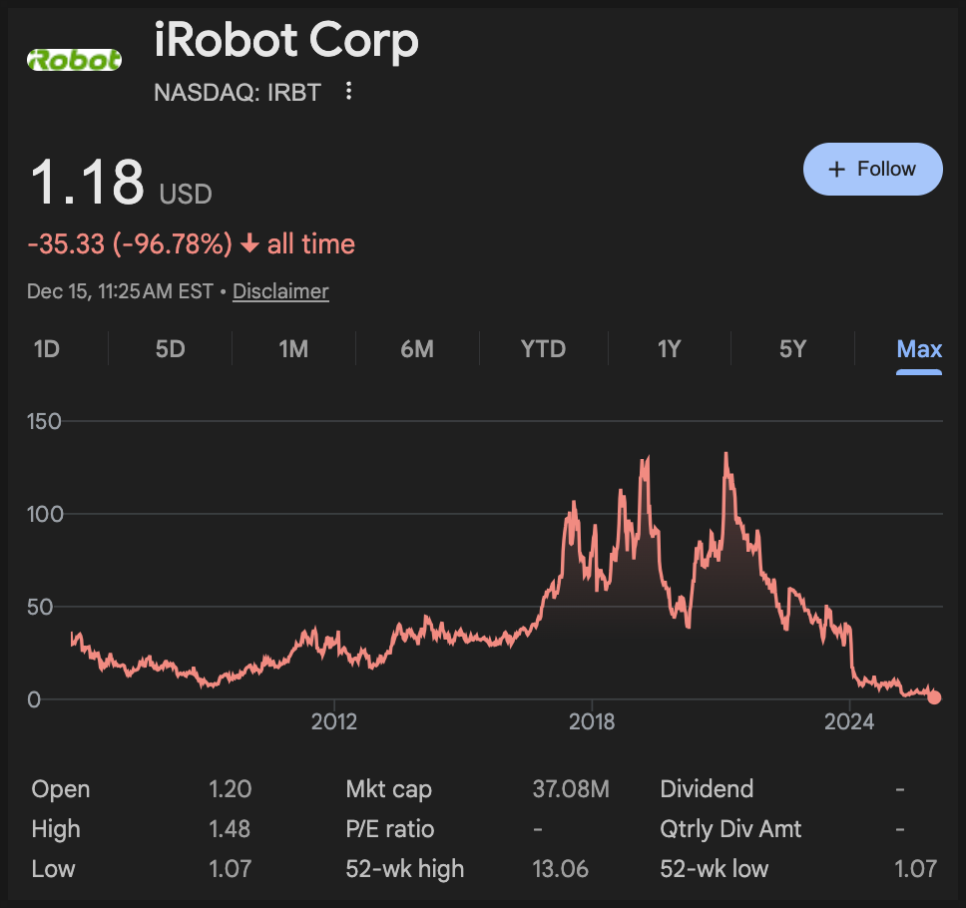Click the current price endpoint dot on chart
This screenshot has height=908, width=966.
coord(934,697)
